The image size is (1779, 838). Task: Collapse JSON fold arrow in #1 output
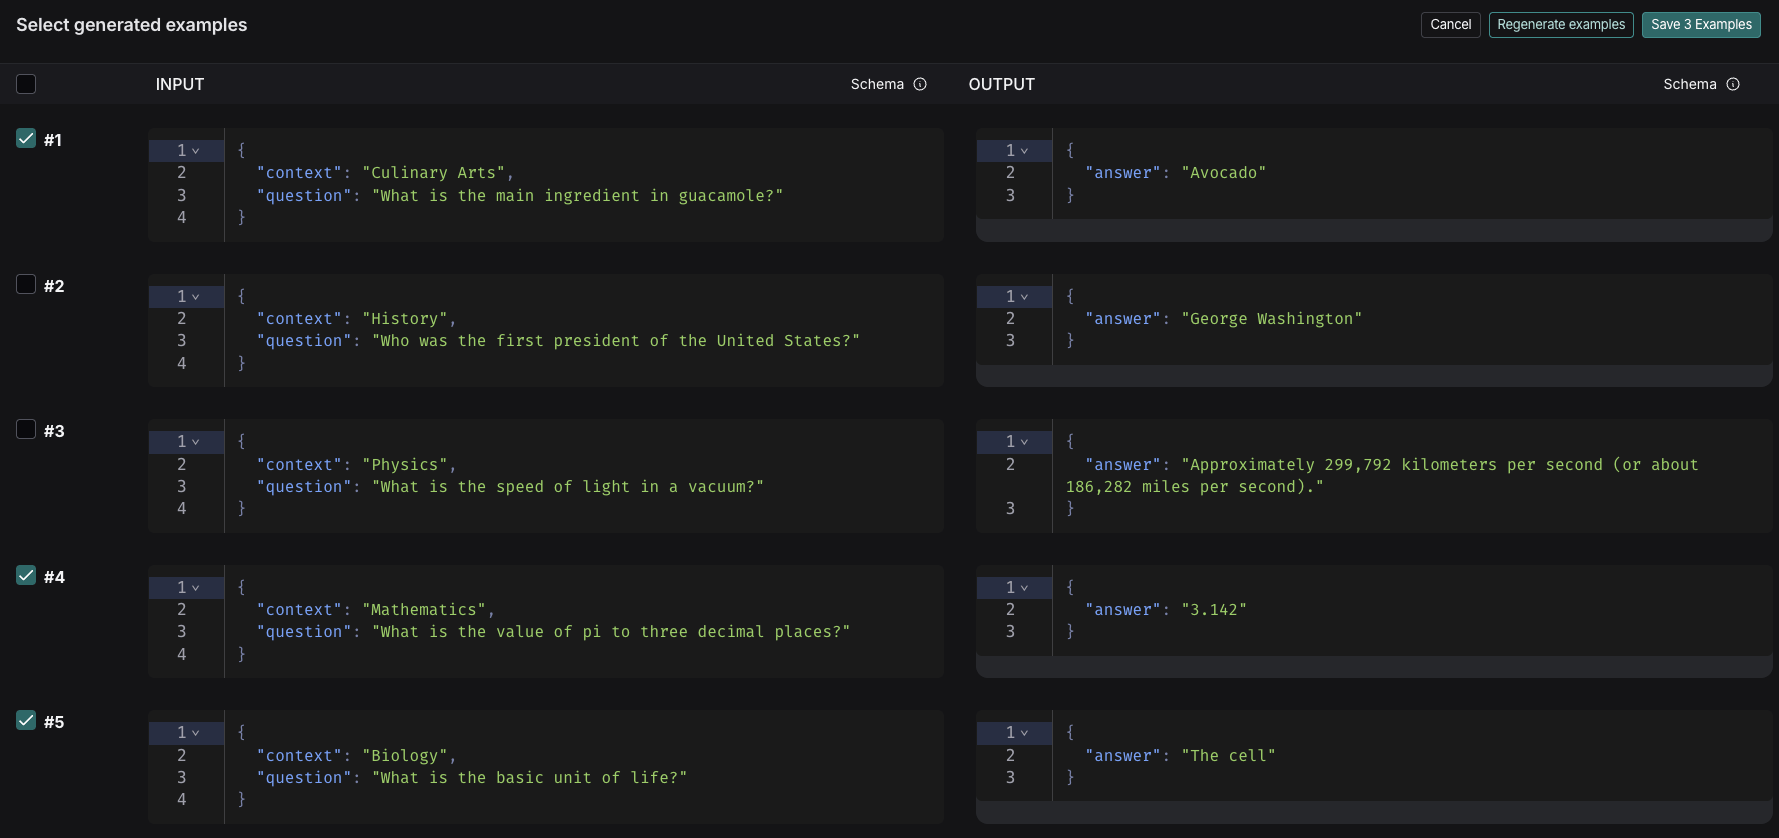[x=1024, y=151]
